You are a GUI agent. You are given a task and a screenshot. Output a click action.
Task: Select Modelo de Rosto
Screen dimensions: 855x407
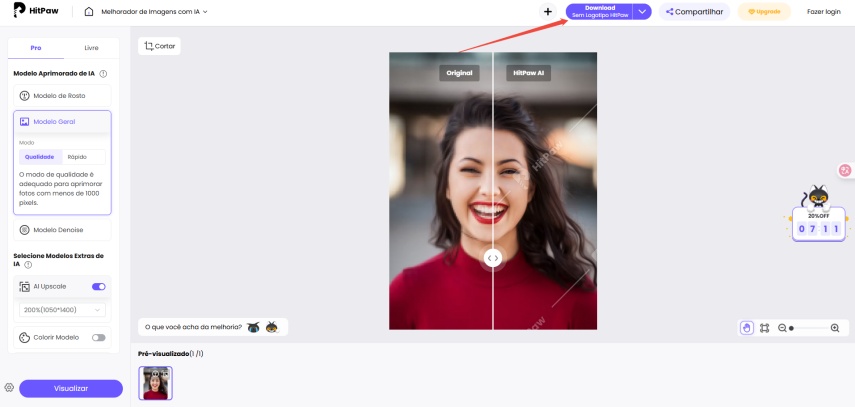(x=62, y=95)
